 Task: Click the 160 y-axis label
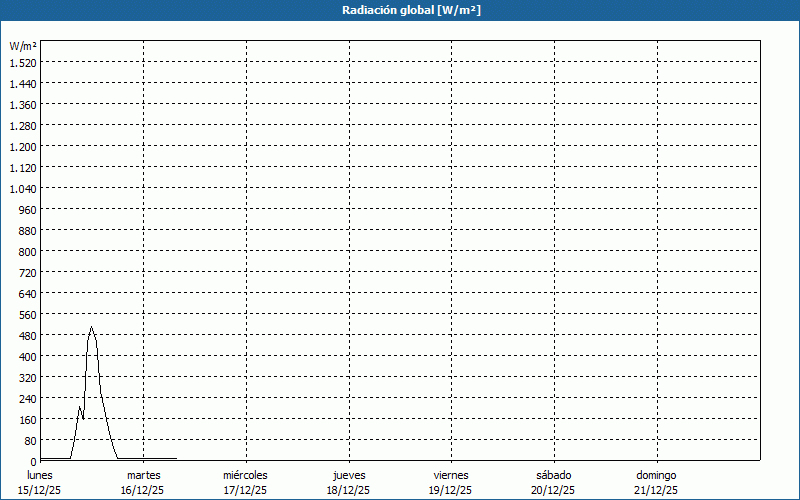point(28,420)
